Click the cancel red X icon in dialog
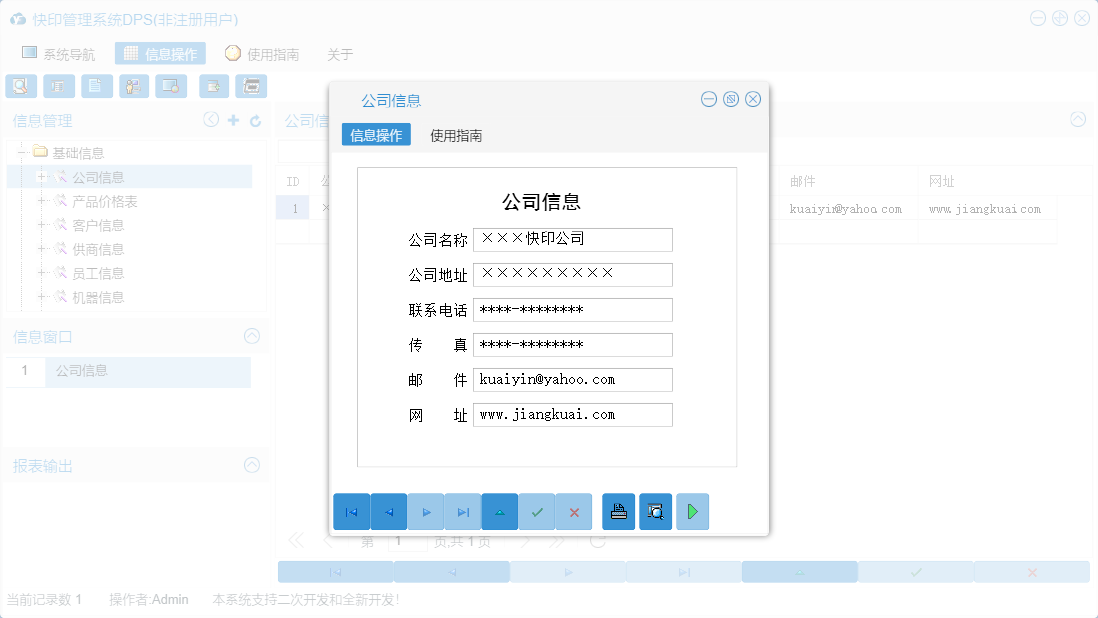Viewport: 1098px width, 618px height. click(573, 511)
